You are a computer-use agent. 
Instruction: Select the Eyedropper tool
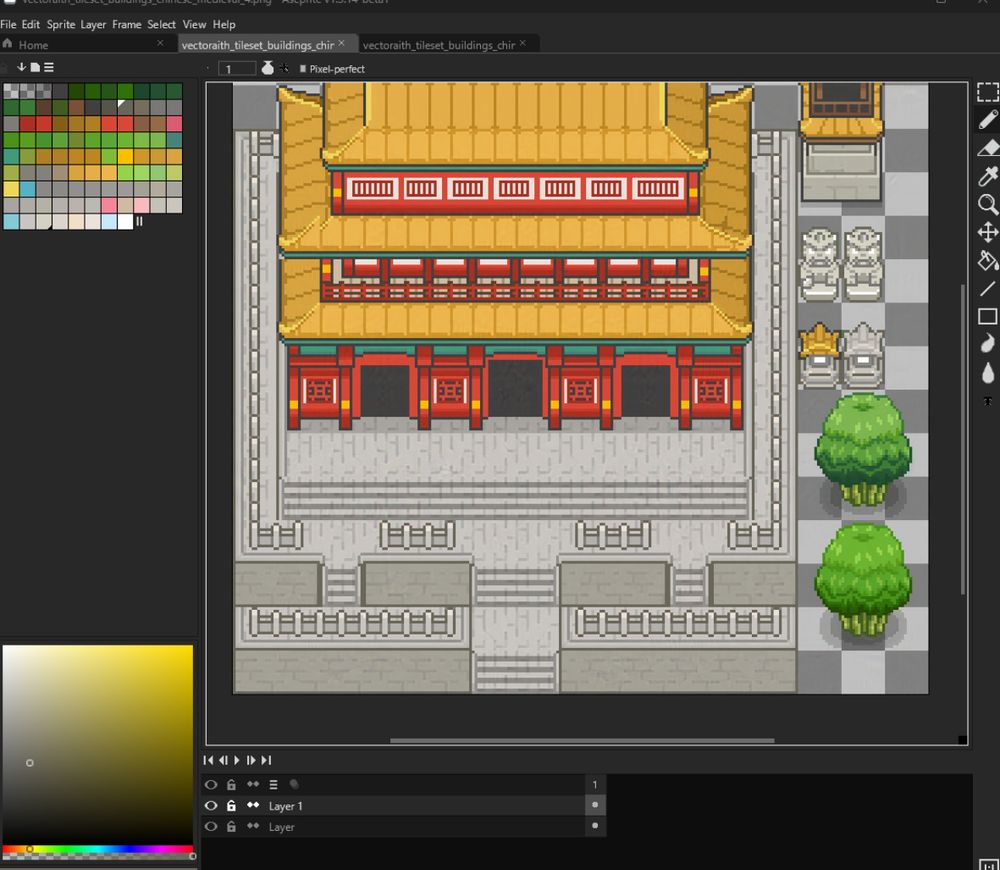click(987, 175)
